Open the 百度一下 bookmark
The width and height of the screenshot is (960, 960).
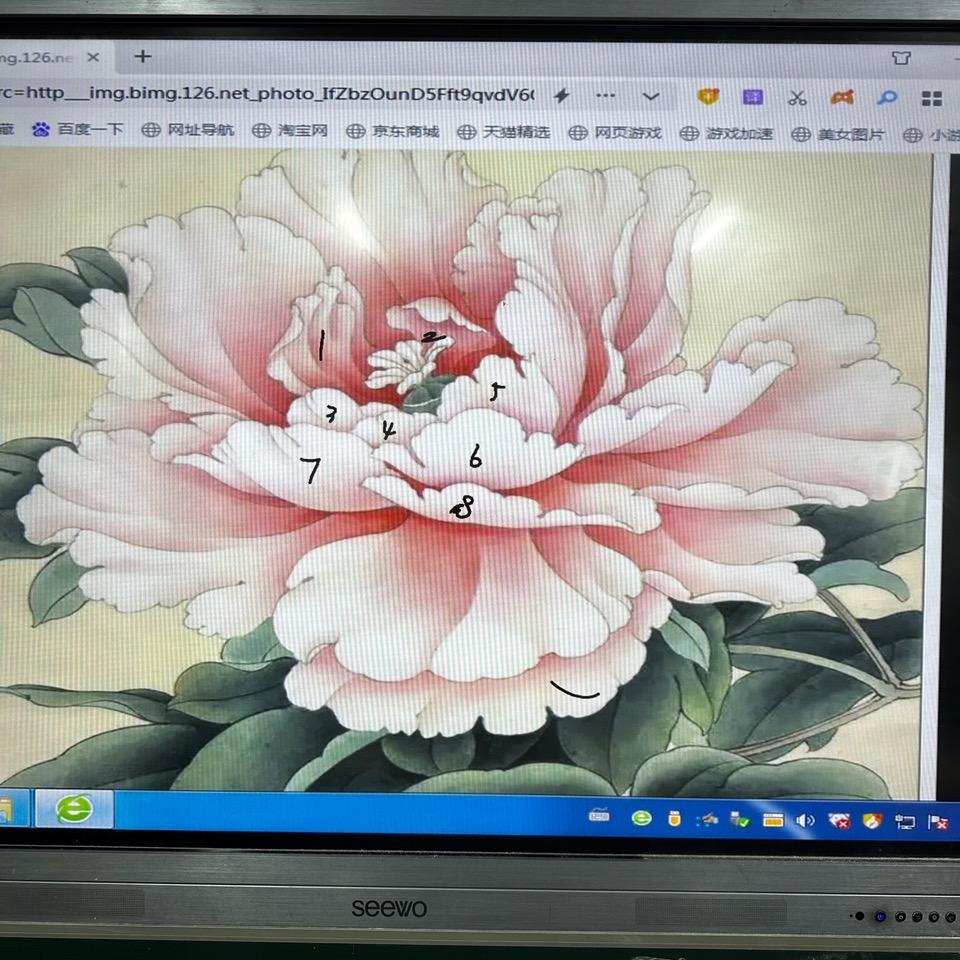tap(78, 130)
